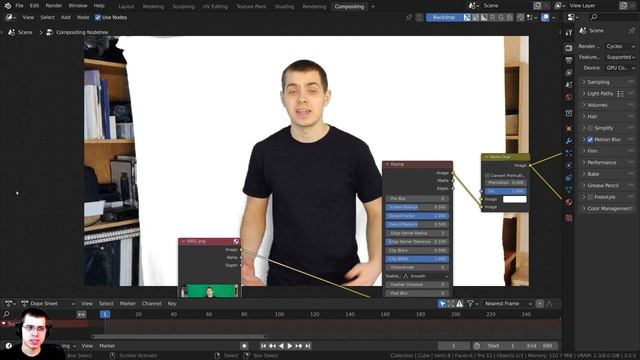This screenshot has height=360, width=640.
Task: Toggle the Backdrop button
Action: (x=444, y=18)
